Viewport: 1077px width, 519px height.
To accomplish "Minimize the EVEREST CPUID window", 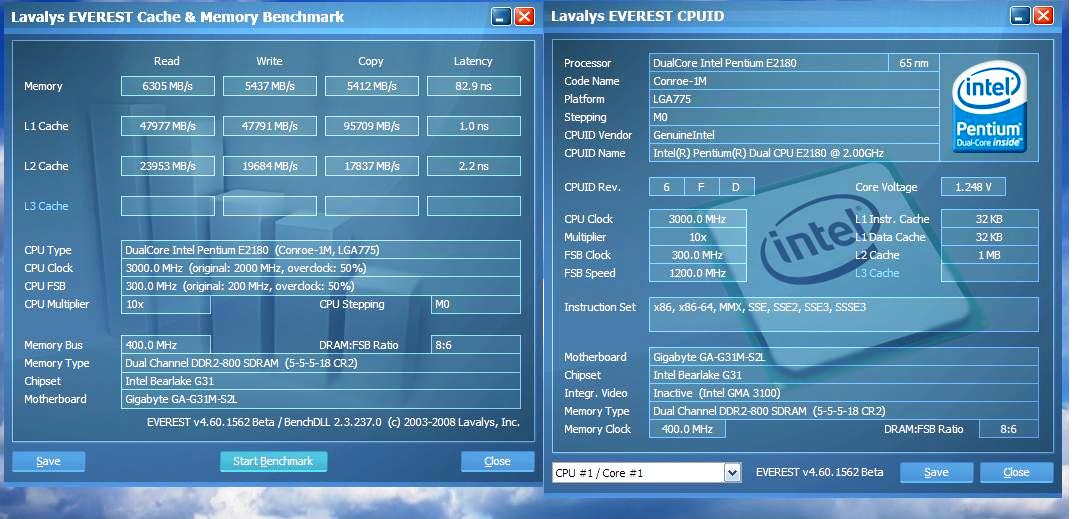I will click(x=1021, y=16).
